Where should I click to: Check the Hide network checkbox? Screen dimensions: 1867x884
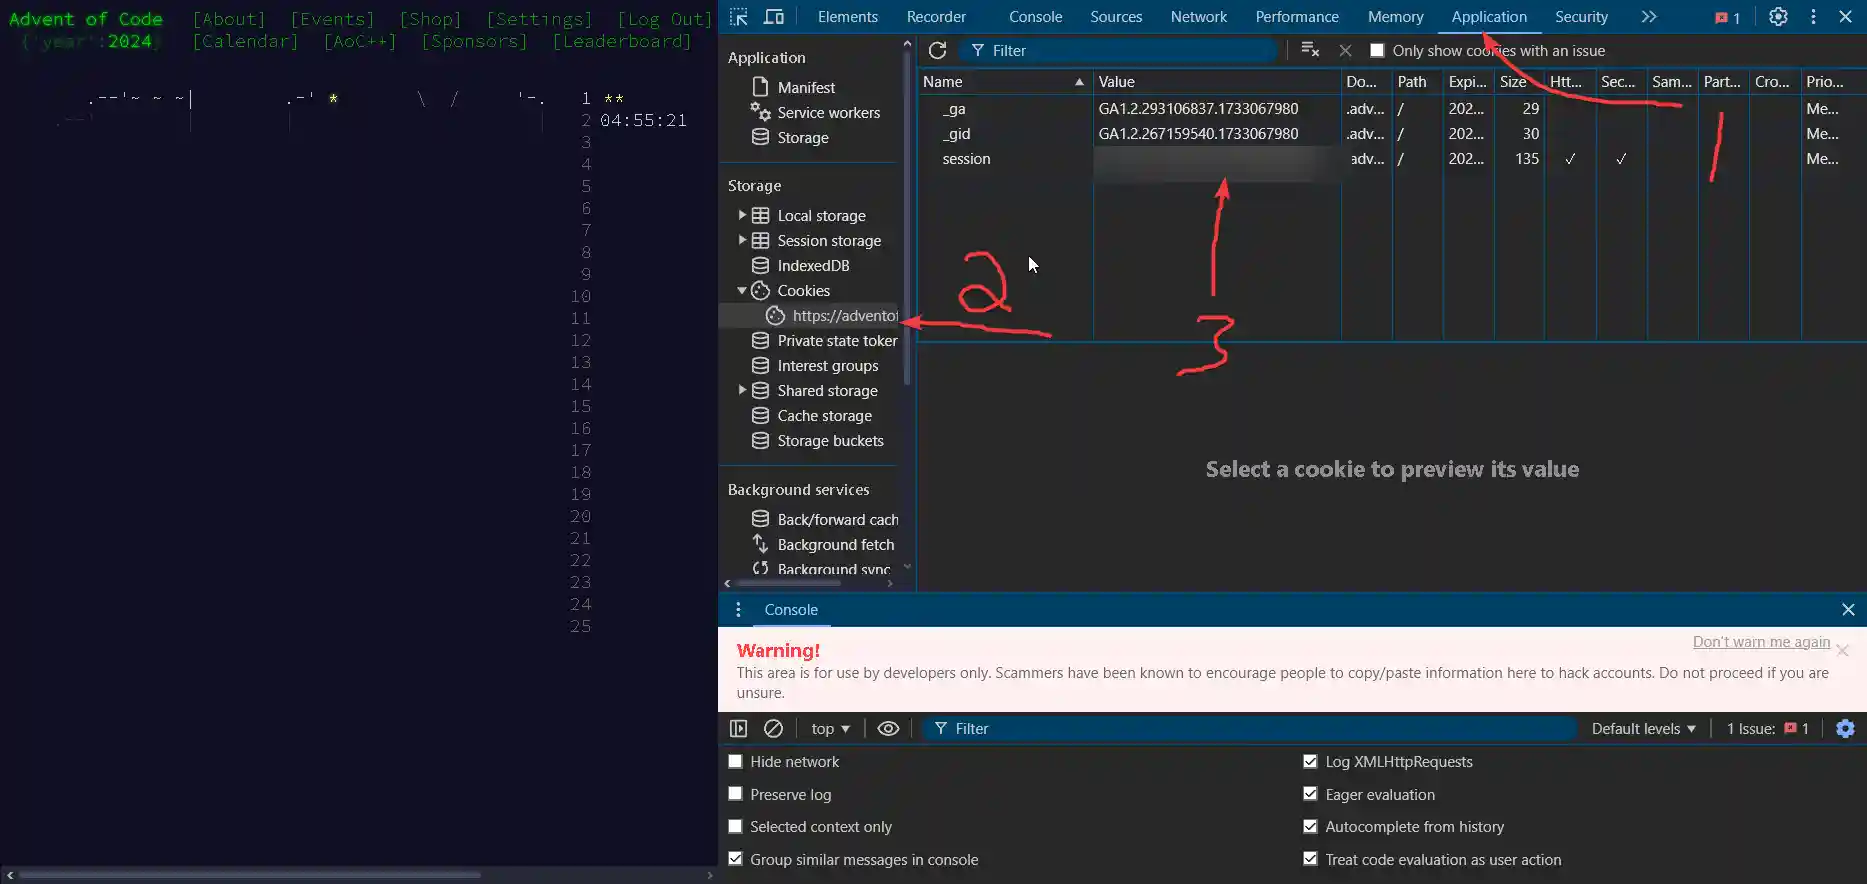(736, 762)
